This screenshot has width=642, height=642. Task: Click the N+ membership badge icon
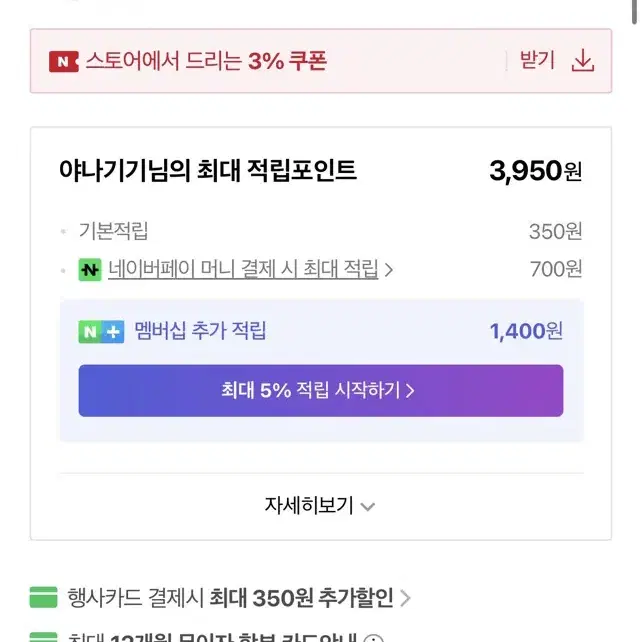101,332
